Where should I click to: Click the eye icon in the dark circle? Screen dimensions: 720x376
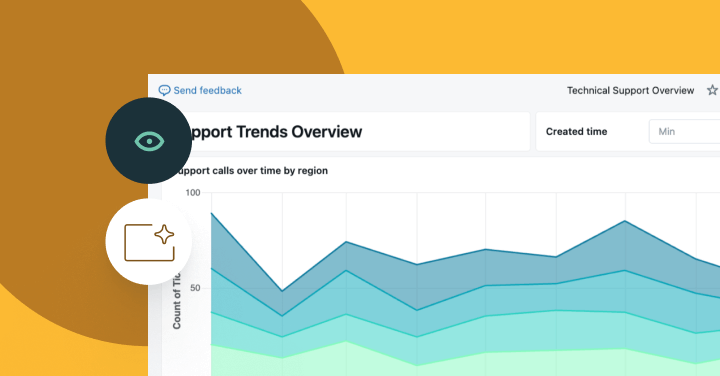pos(149,141)
